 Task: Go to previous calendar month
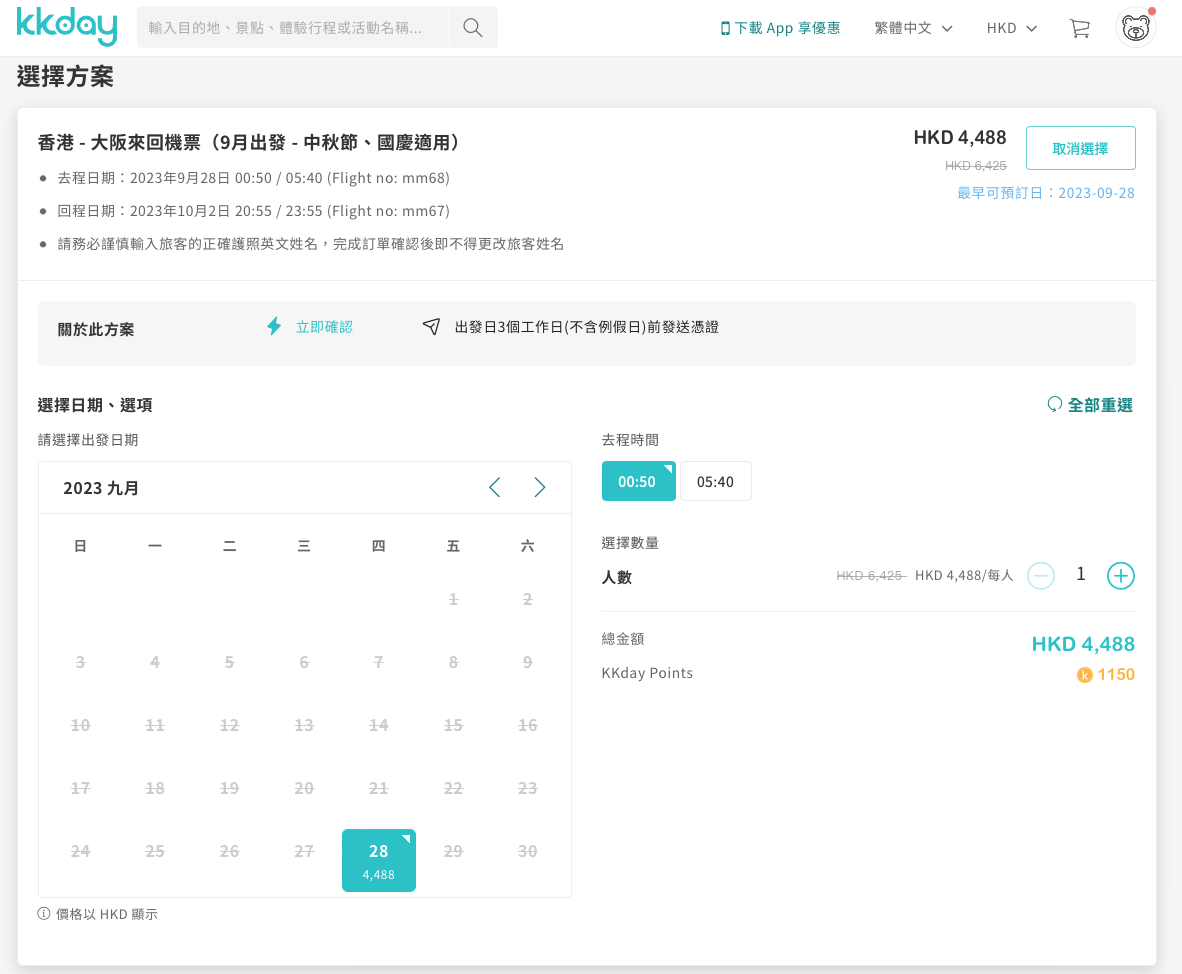click(494, 487)
